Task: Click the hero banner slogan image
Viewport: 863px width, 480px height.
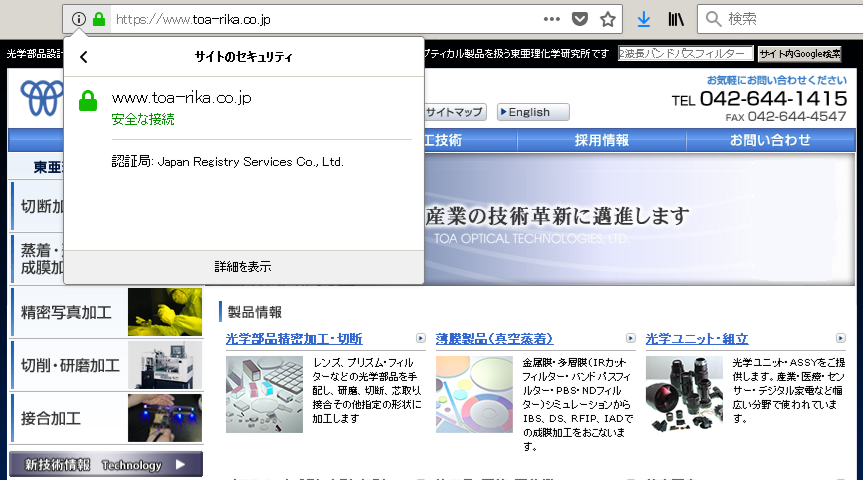Action: tap(638, 219)
